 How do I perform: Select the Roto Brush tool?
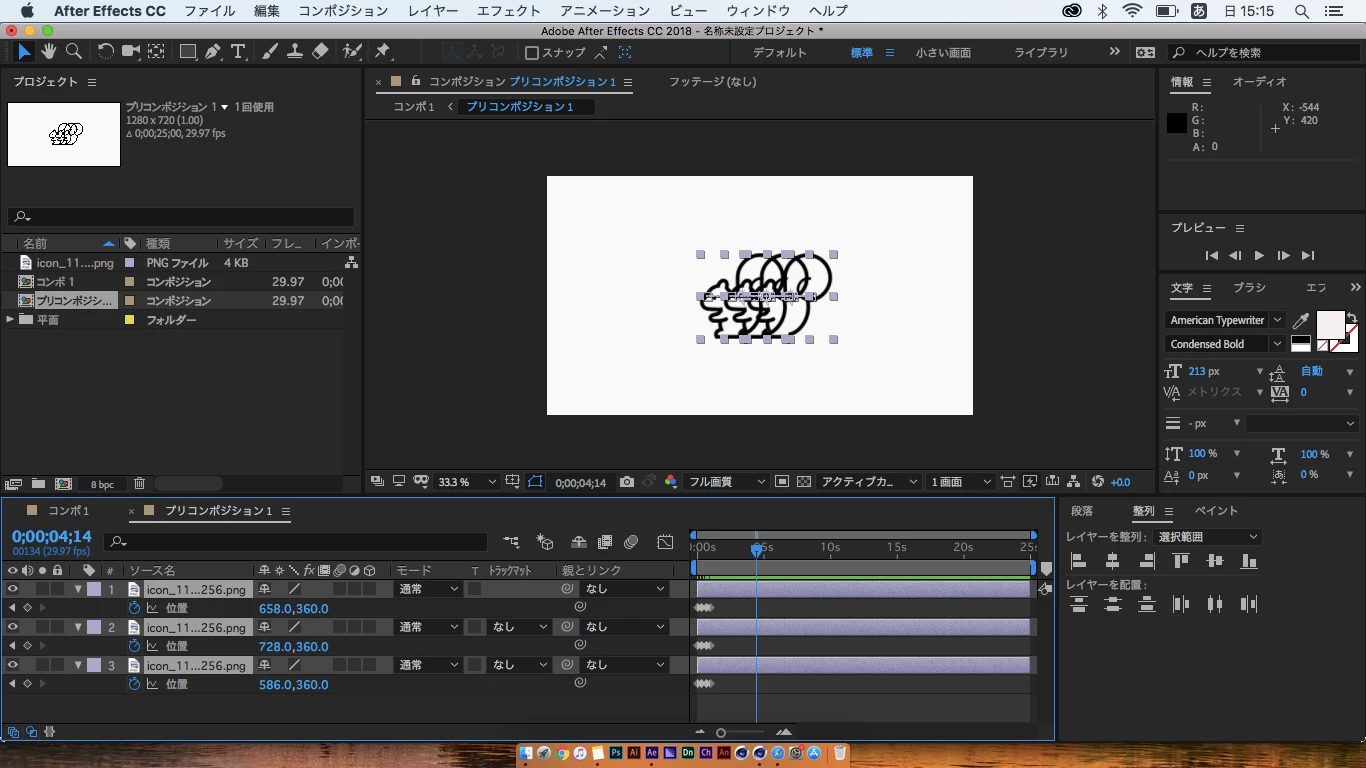coord(352,52)
